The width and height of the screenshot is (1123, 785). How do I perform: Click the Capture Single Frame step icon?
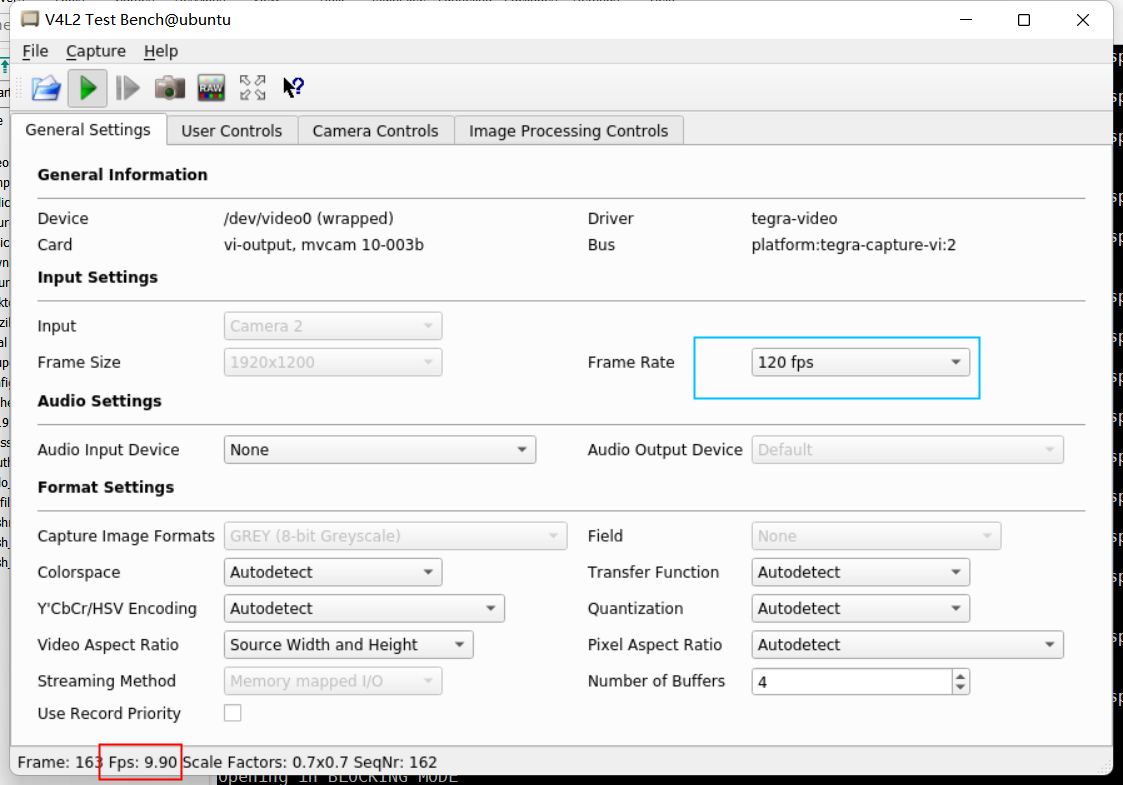[x=128, y=88]
